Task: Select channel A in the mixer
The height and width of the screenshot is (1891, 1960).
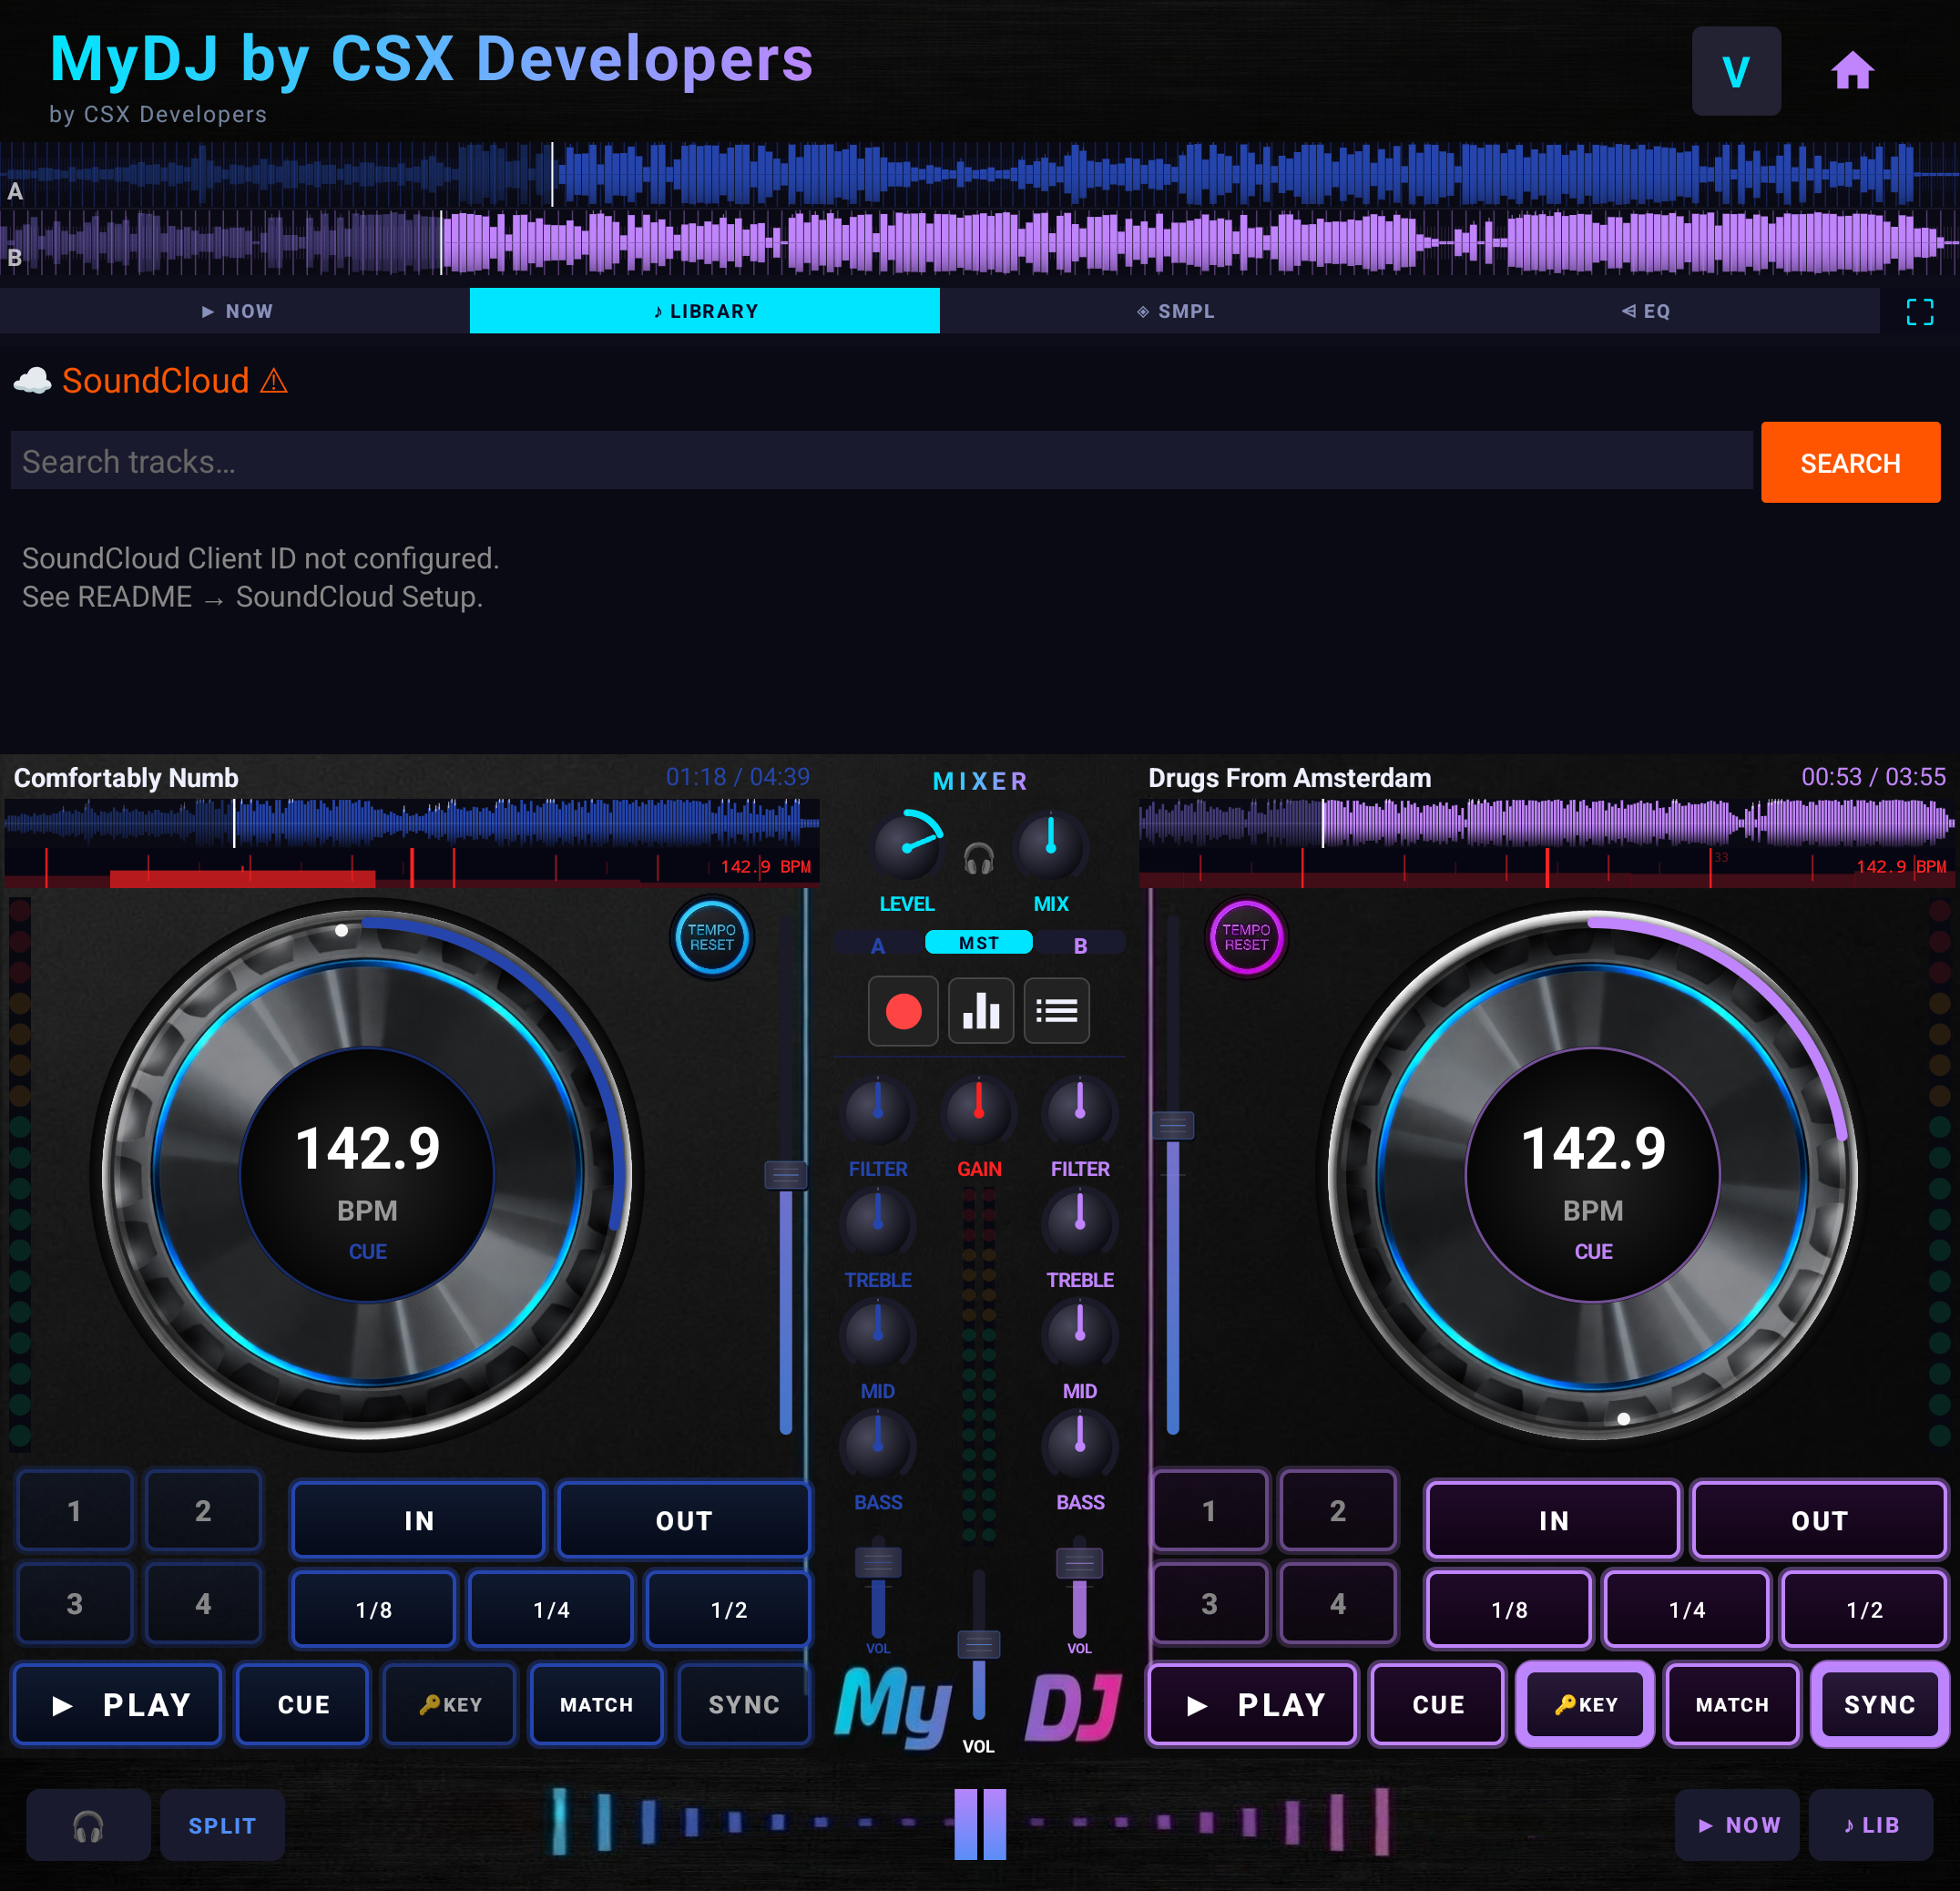Action: point(878,942)
